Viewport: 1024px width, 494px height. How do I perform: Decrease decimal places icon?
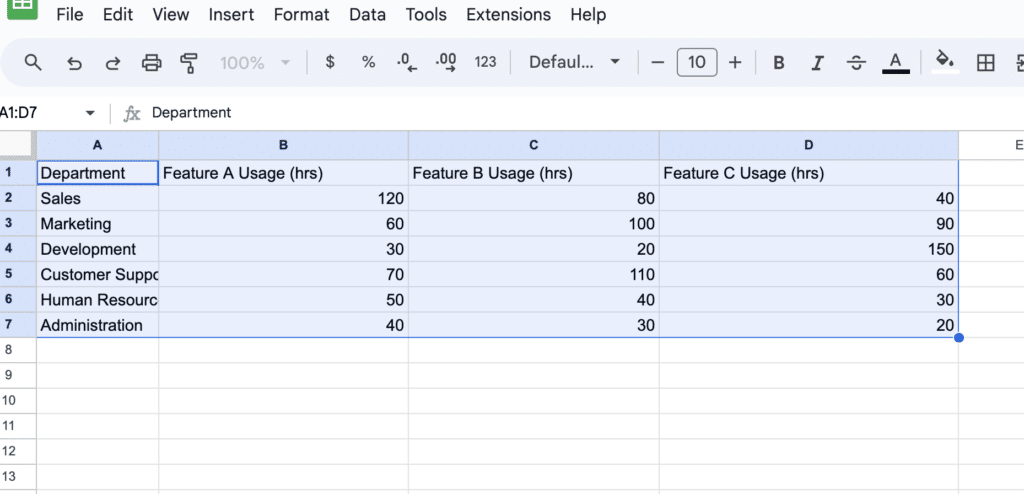coord(406,63)
